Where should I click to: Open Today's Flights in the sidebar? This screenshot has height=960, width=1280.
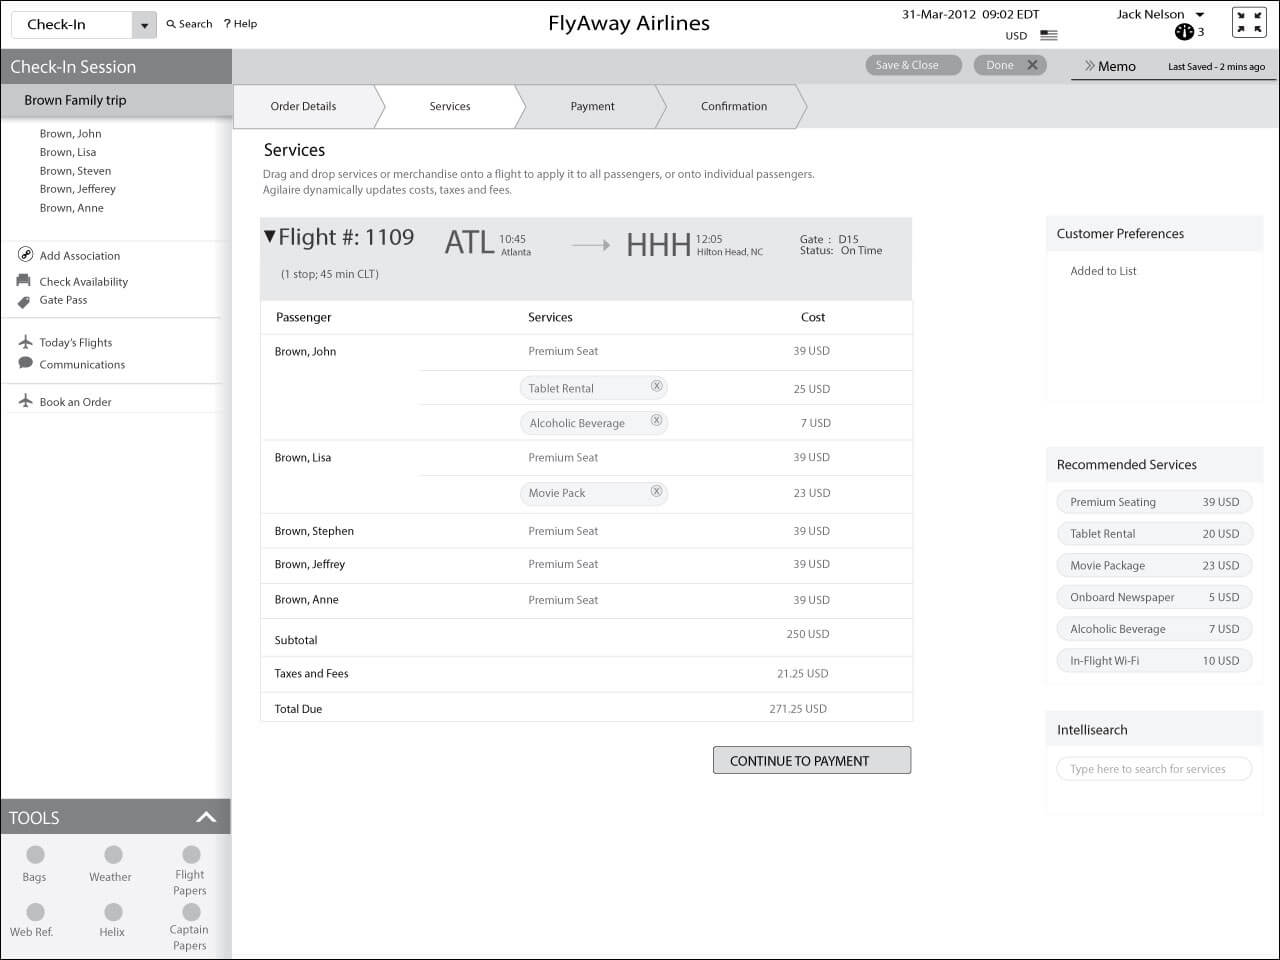(73, 342)
